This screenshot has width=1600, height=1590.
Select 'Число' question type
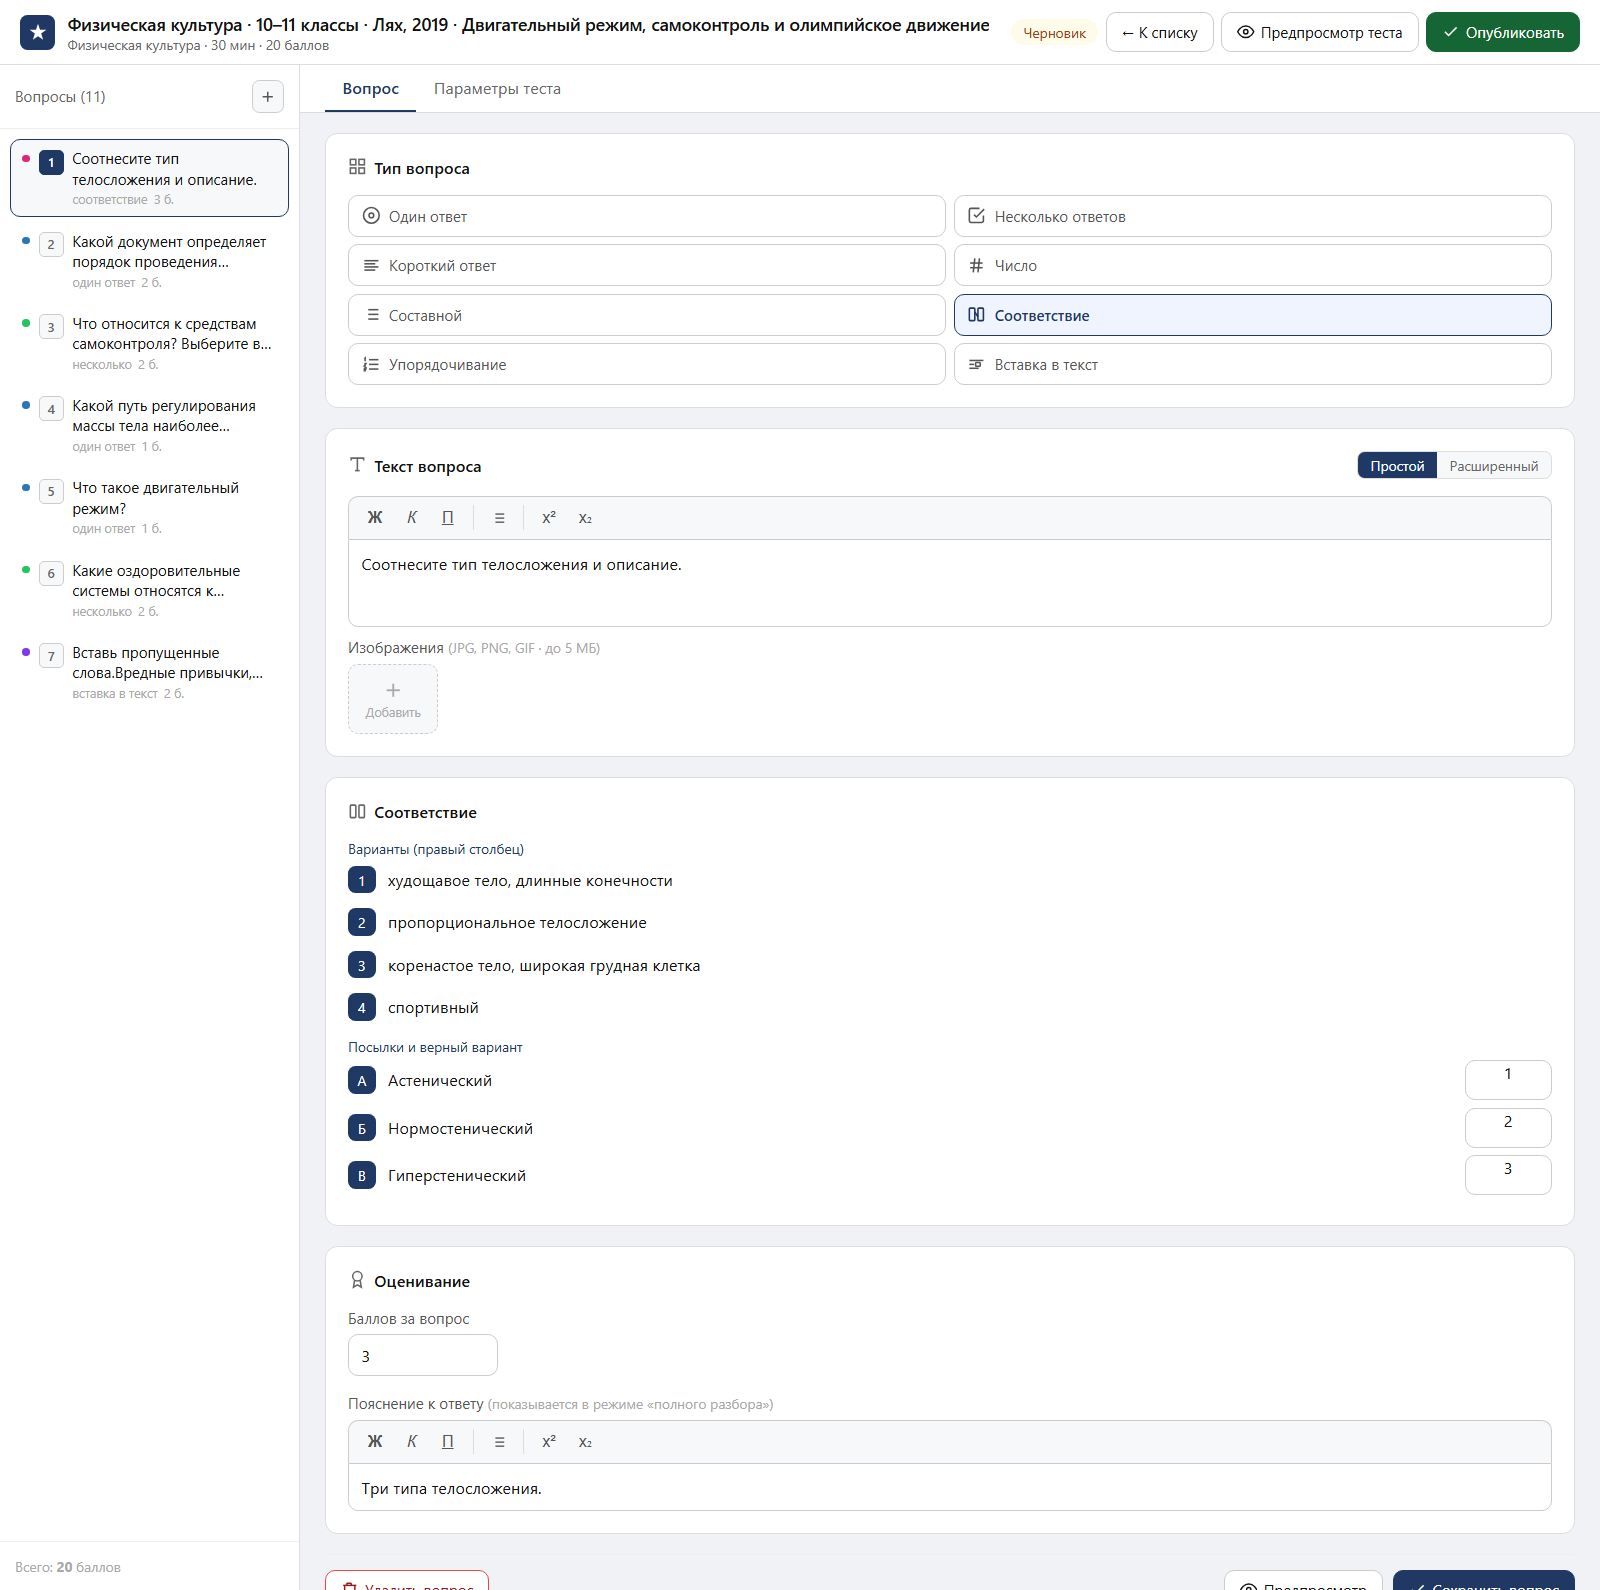pos(1252,265)
